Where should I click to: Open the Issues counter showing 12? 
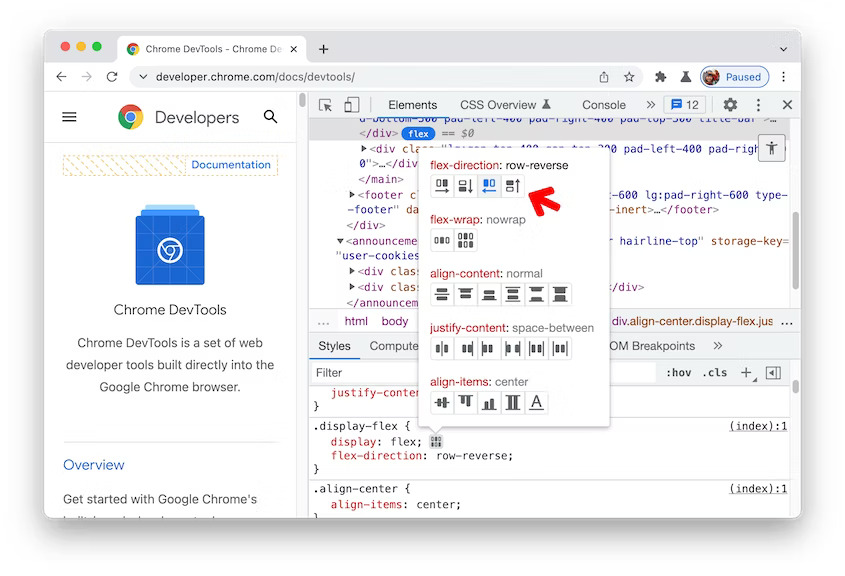pos(685,104)
